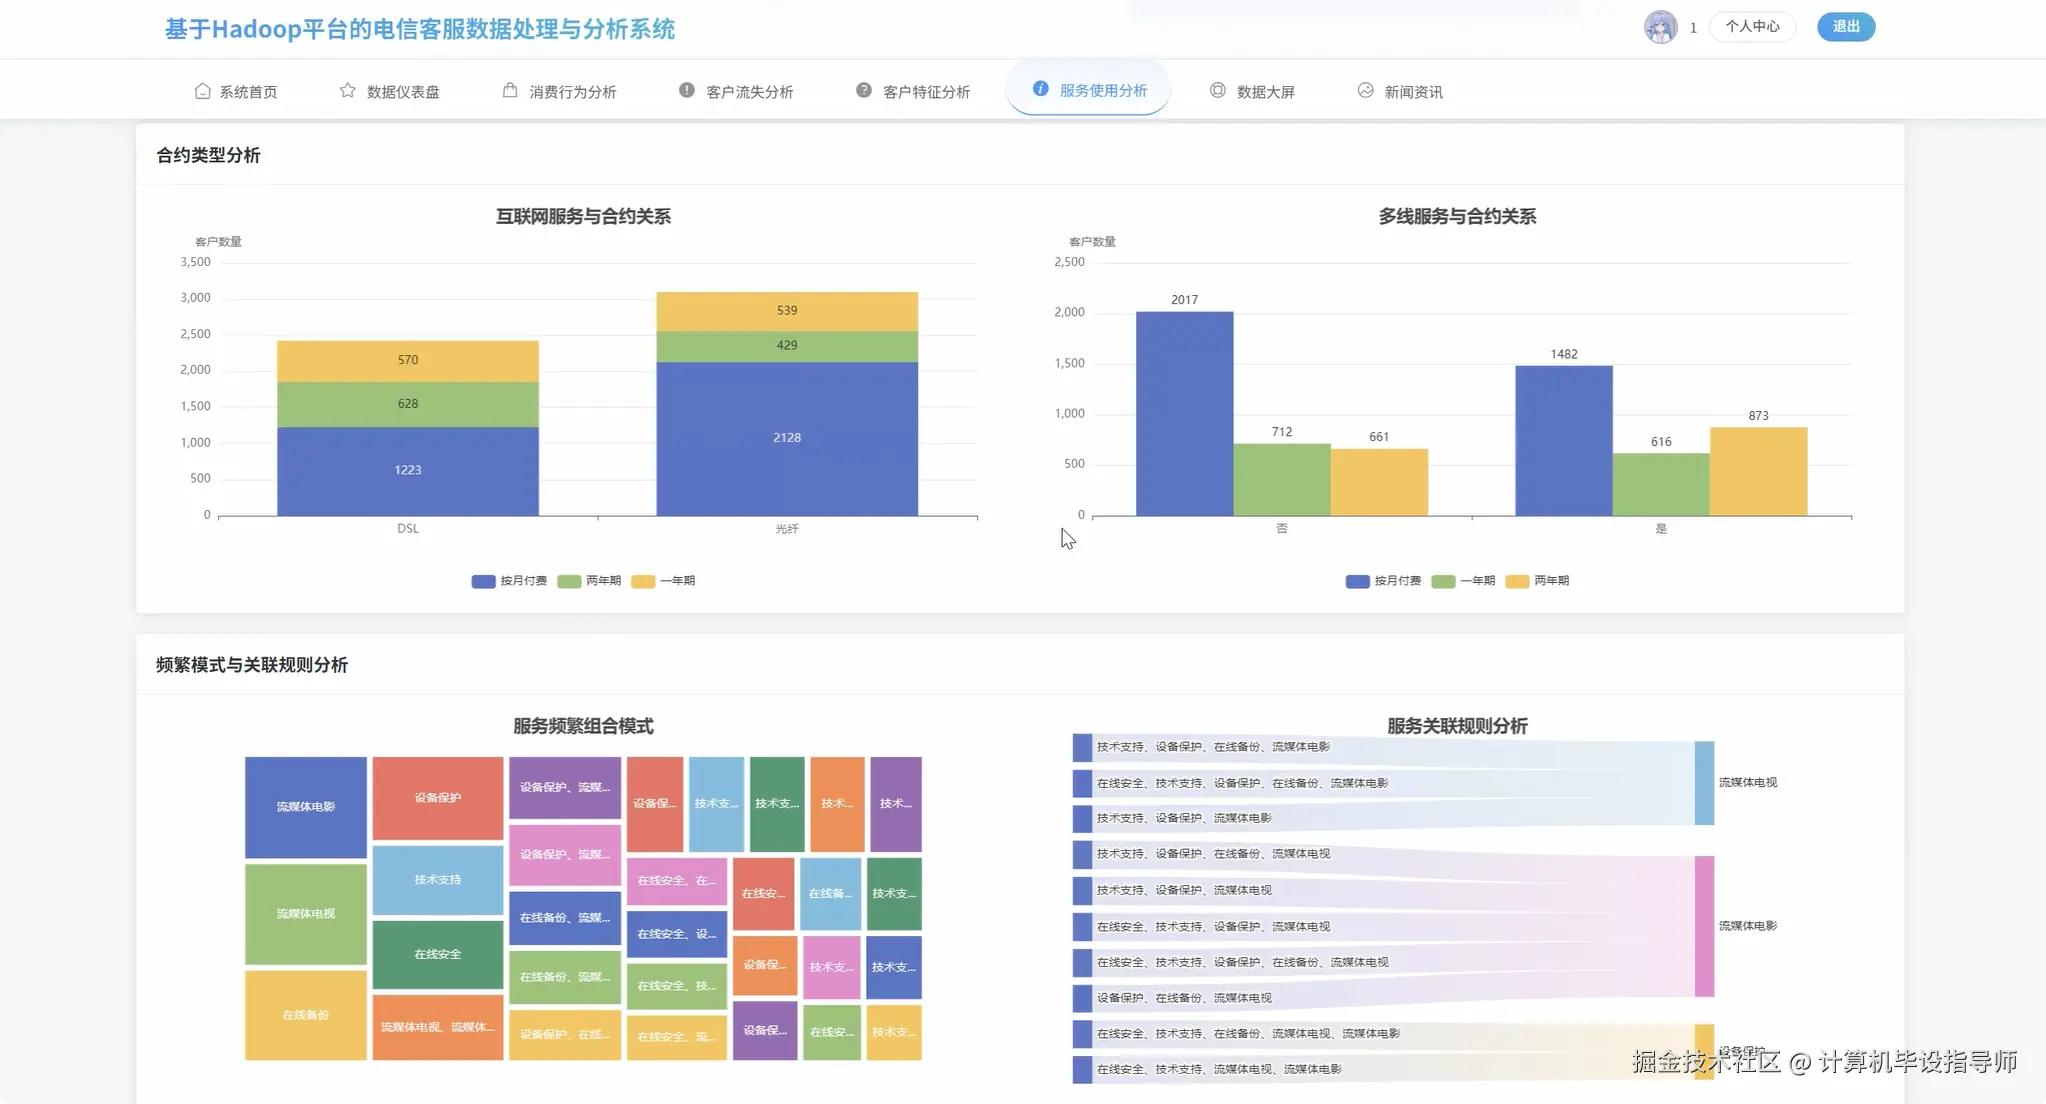Image resolution: width=2046 pixels, height=1104 pixels.
Task: Toggle 一年期 legend in internet service chart
Action: (663, 581)
